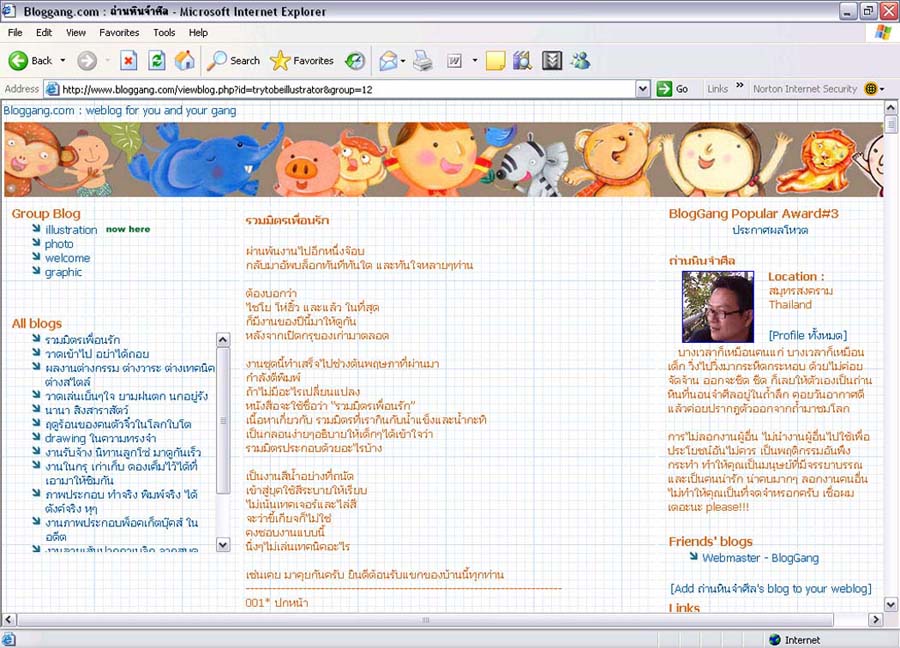Open the Norton Internet Security dropdown arrow

click(882, 89)
